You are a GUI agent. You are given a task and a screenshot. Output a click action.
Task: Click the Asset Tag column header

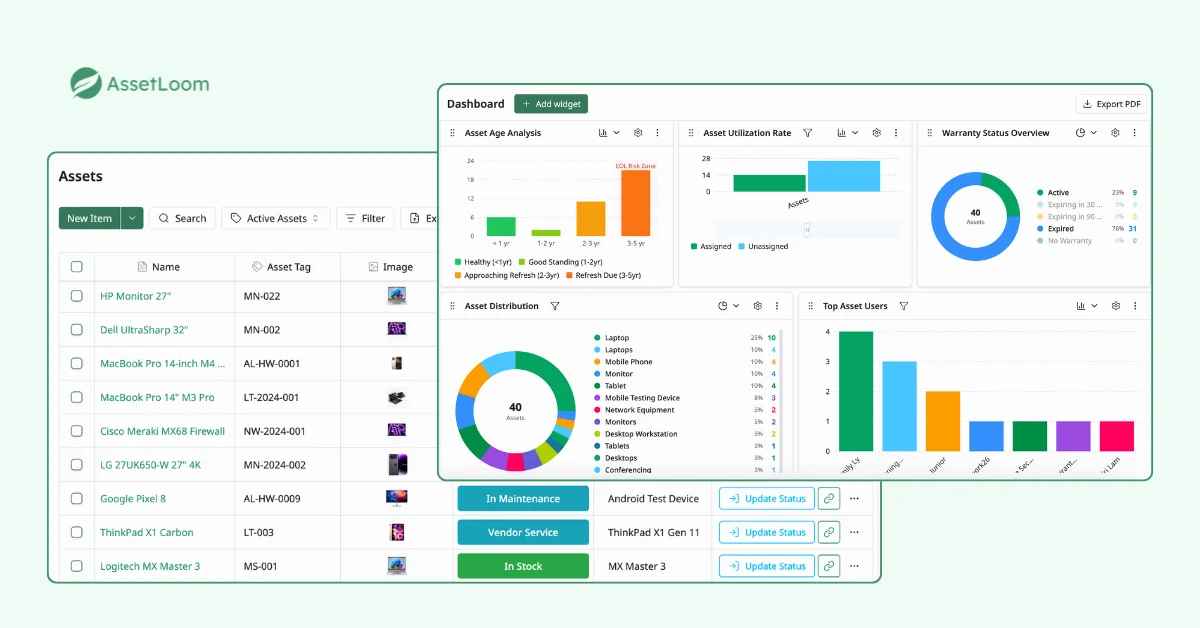click(281, 267)
